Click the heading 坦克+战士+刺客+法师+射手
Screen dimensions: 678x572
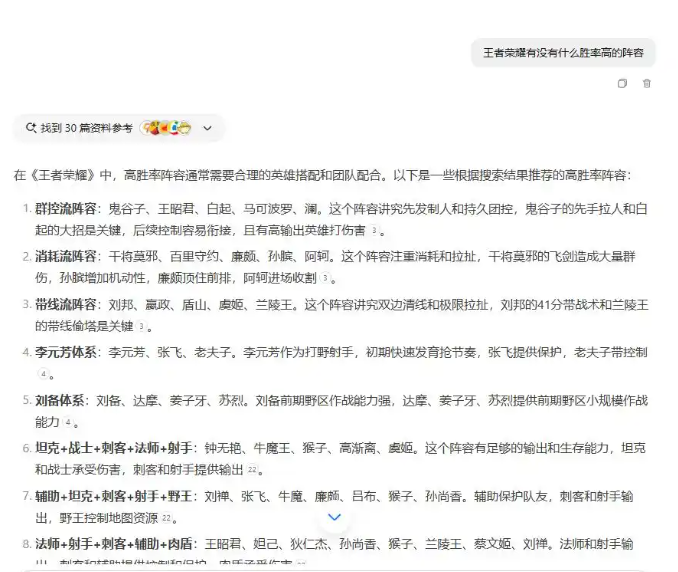[114, 448]
